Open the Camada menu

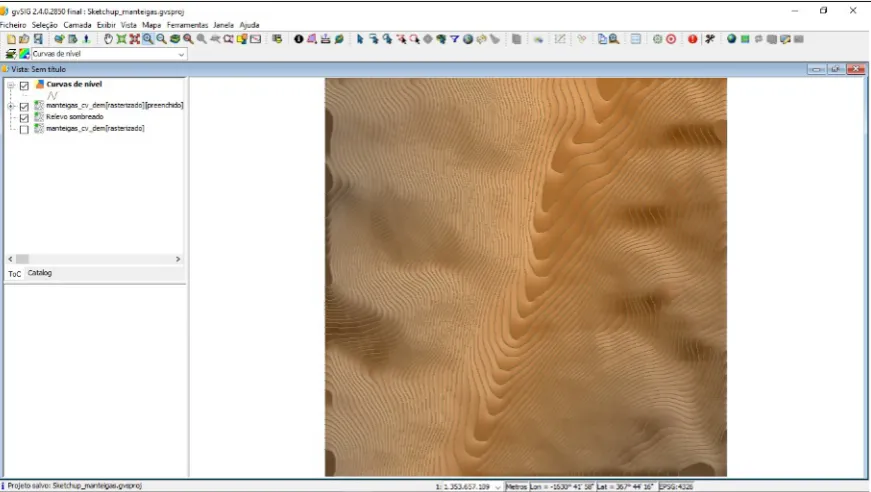[x=77, y=25]
